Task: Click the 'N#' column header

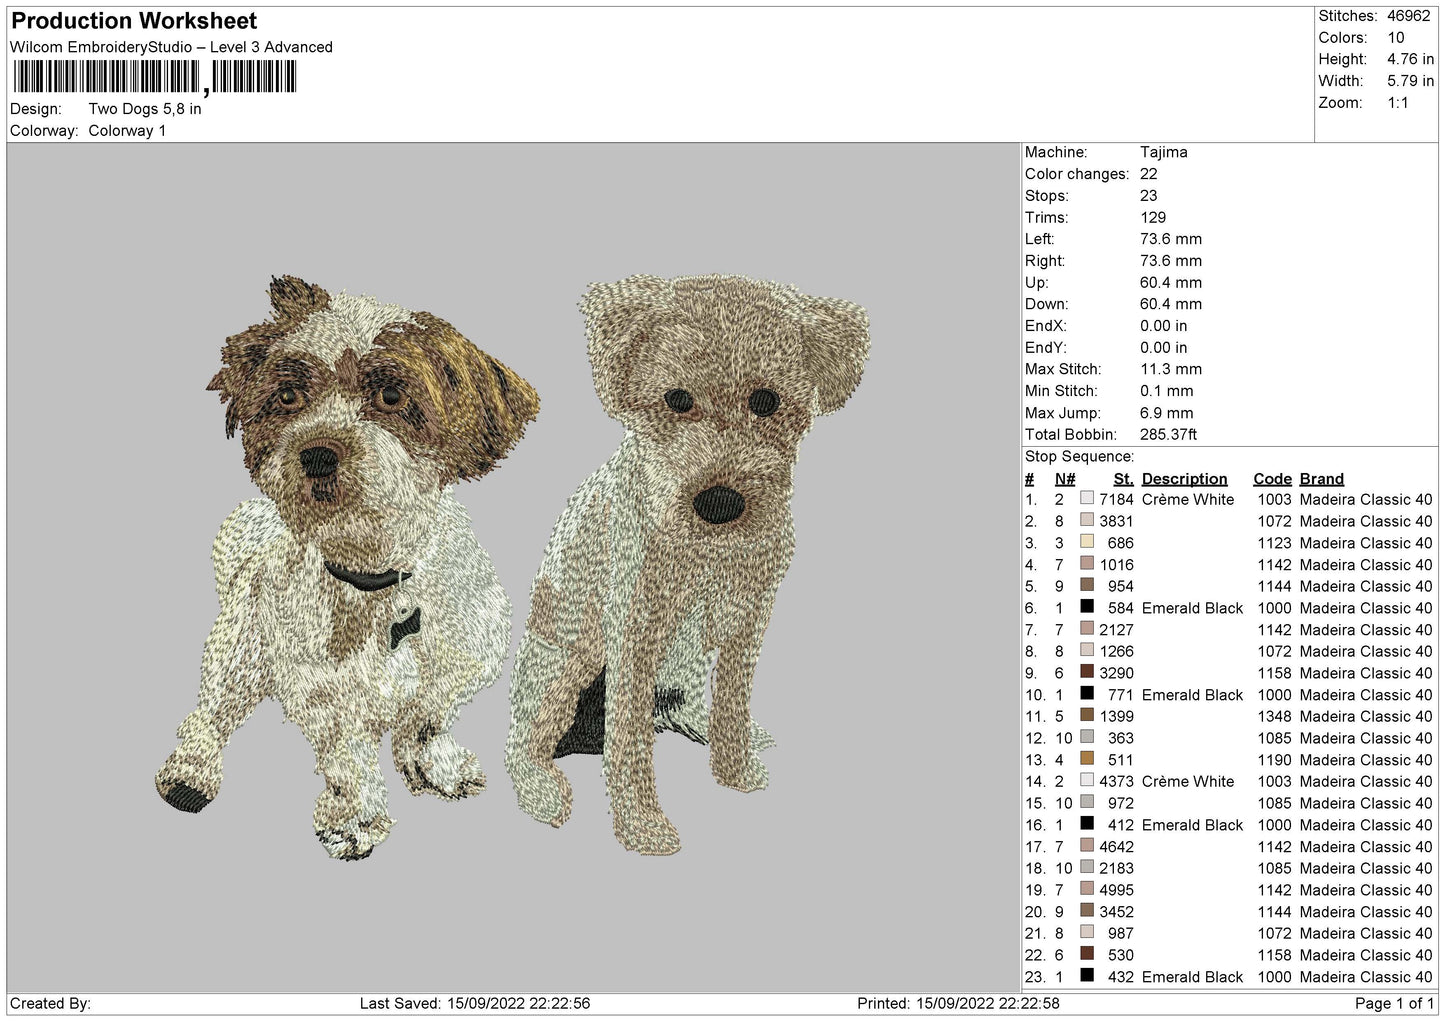Action: click(x=1065, y=479)
